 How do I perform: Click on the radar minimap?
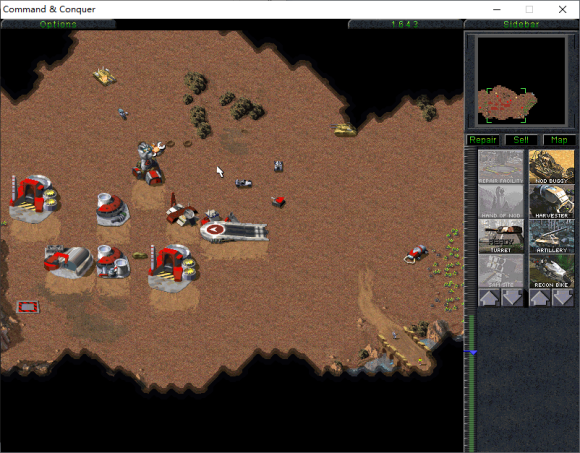(x=521, y=80)
